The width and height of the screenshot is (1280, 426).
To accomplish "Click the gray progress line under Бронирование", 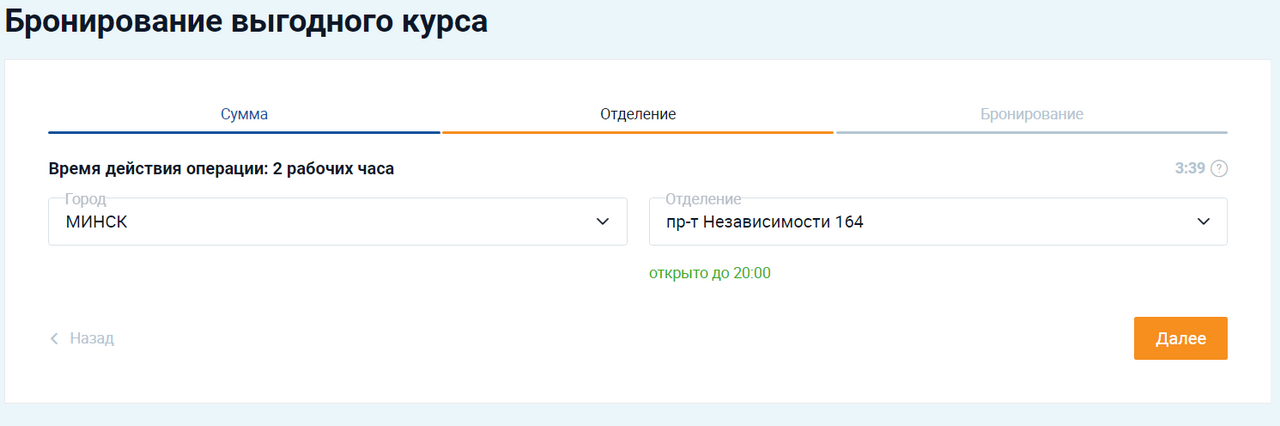I will (x=1032, y=132).
